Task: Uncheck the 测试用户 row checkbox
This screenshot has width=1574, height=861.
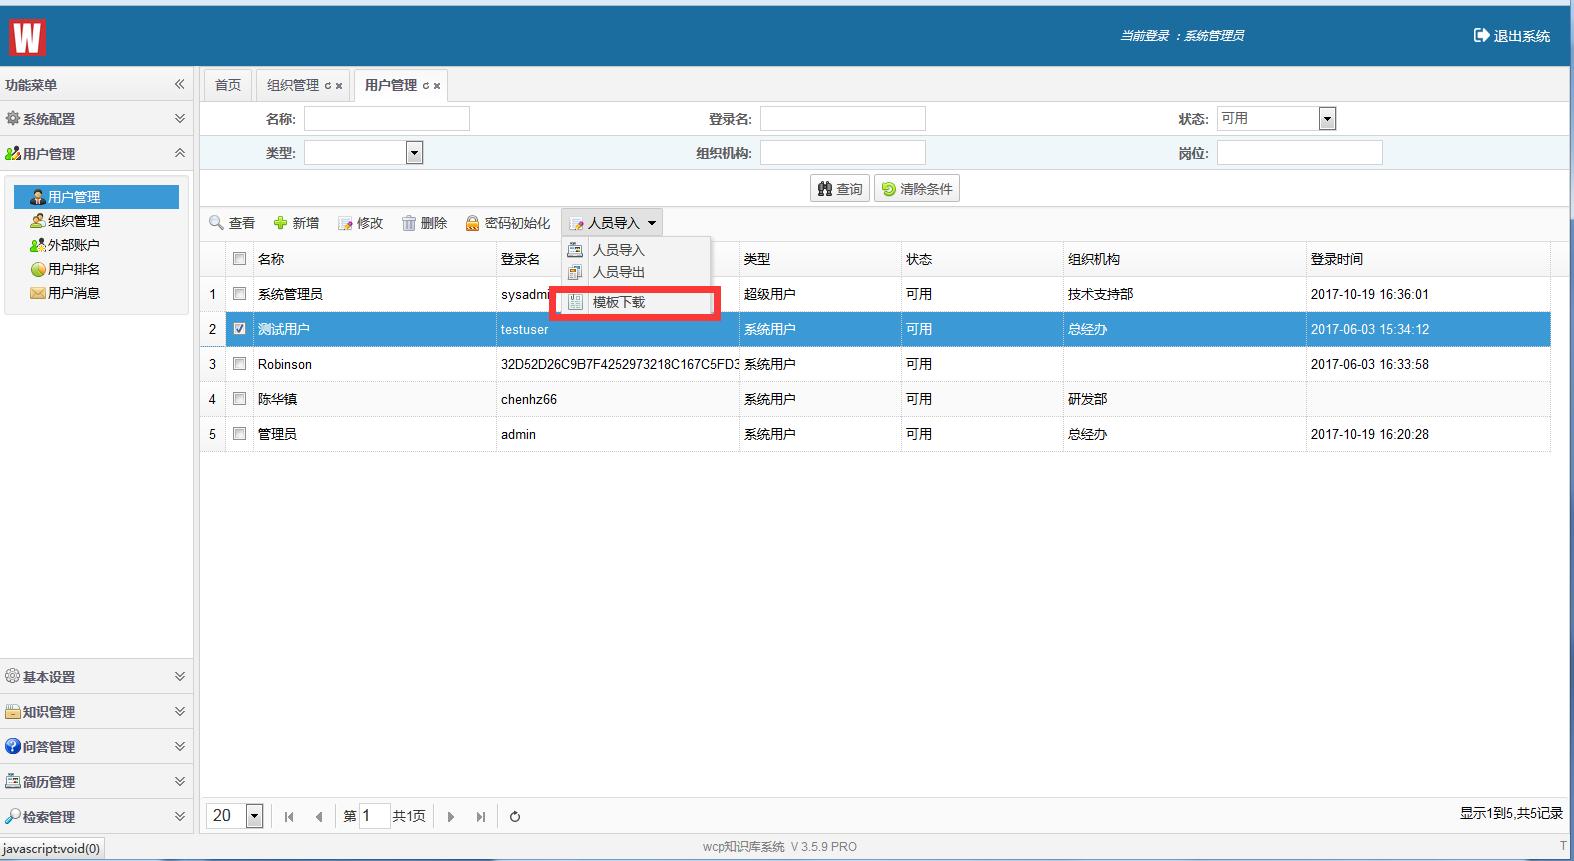Action: (239, 329)
